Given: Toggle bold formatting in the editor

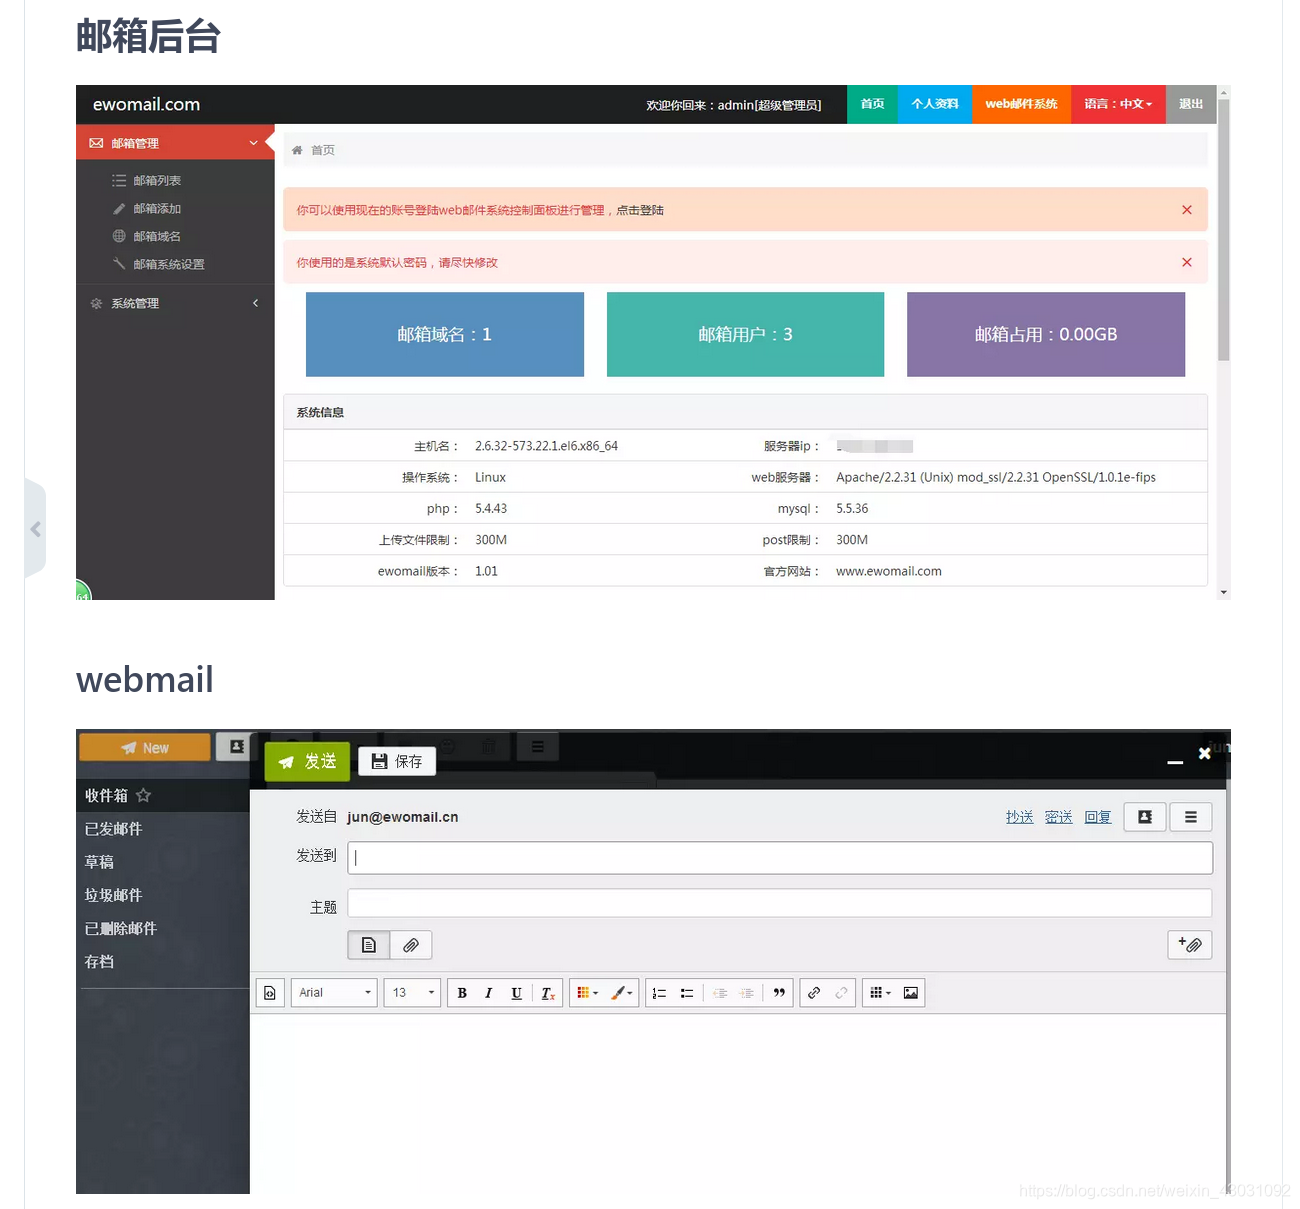Looking at the screenshot, I should (461, 992).
